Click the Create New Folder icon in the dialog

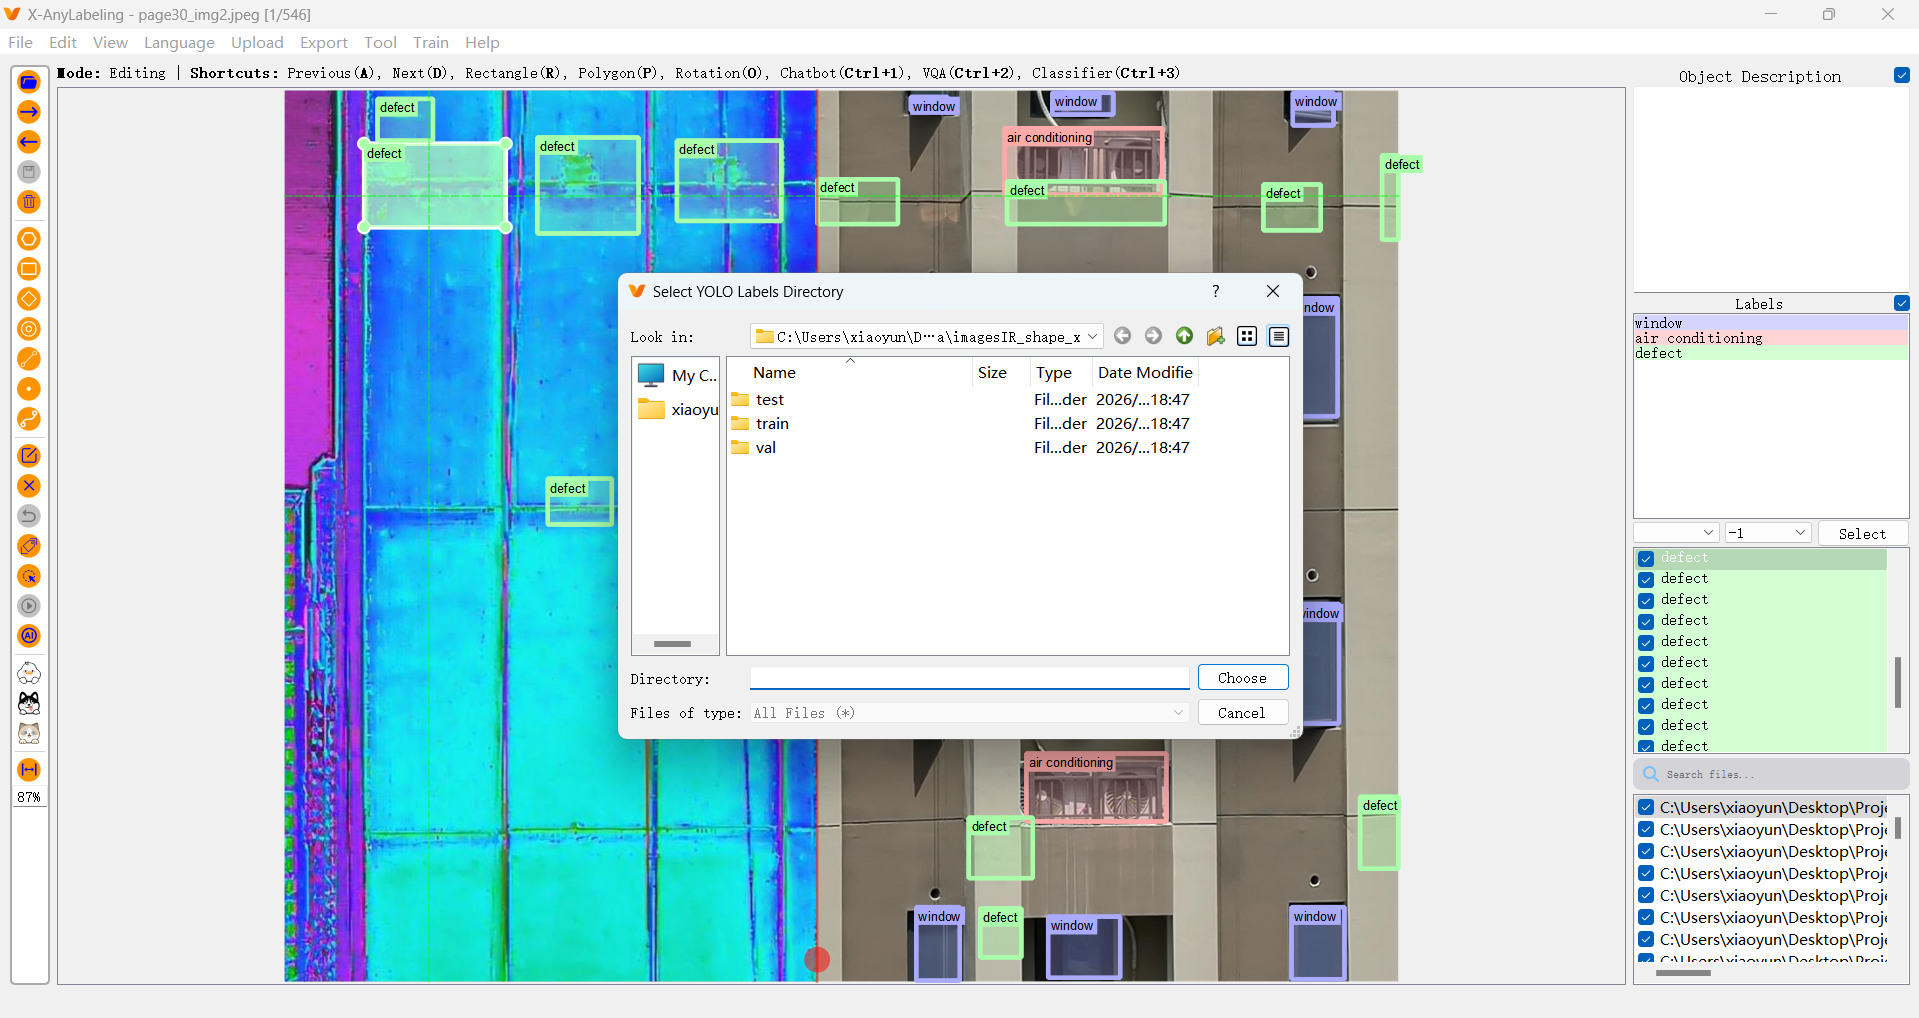[1215, 336]
